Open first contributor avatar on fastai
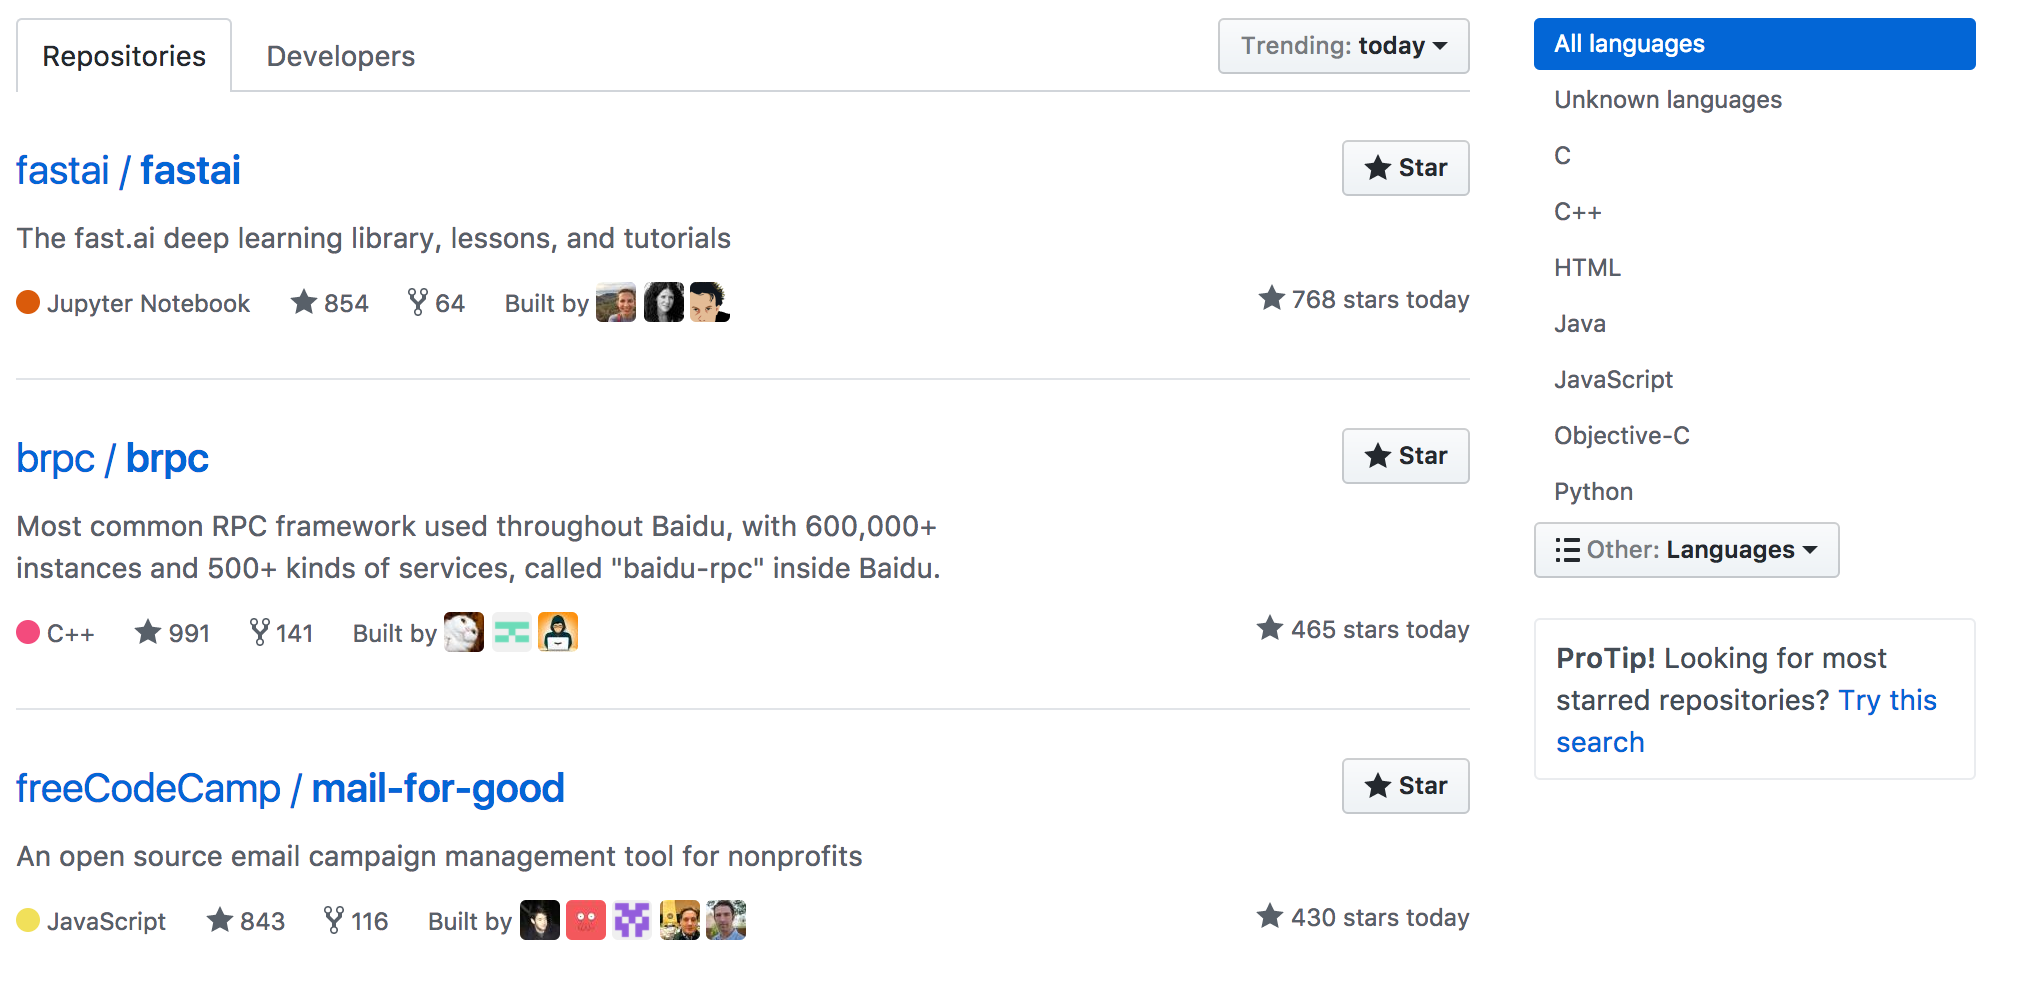The width and height of the screenshot is (2020, 992). (x=616, y=302)
